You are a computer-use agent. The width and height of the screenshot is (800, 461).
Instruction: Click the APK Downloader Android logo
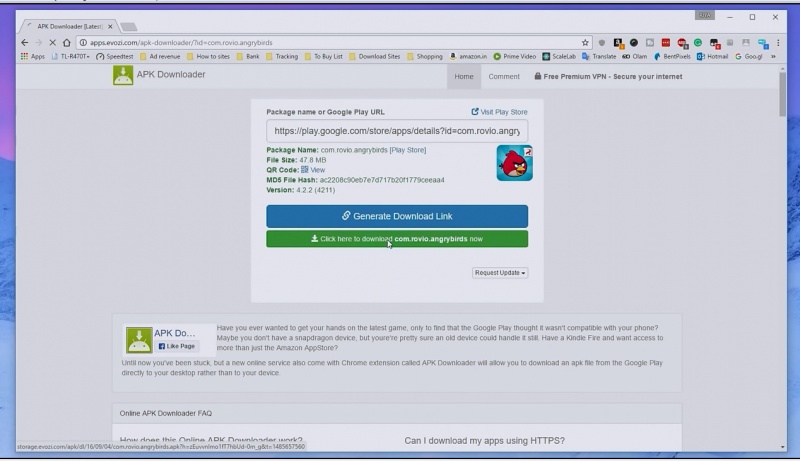click(x=123, y=75)
